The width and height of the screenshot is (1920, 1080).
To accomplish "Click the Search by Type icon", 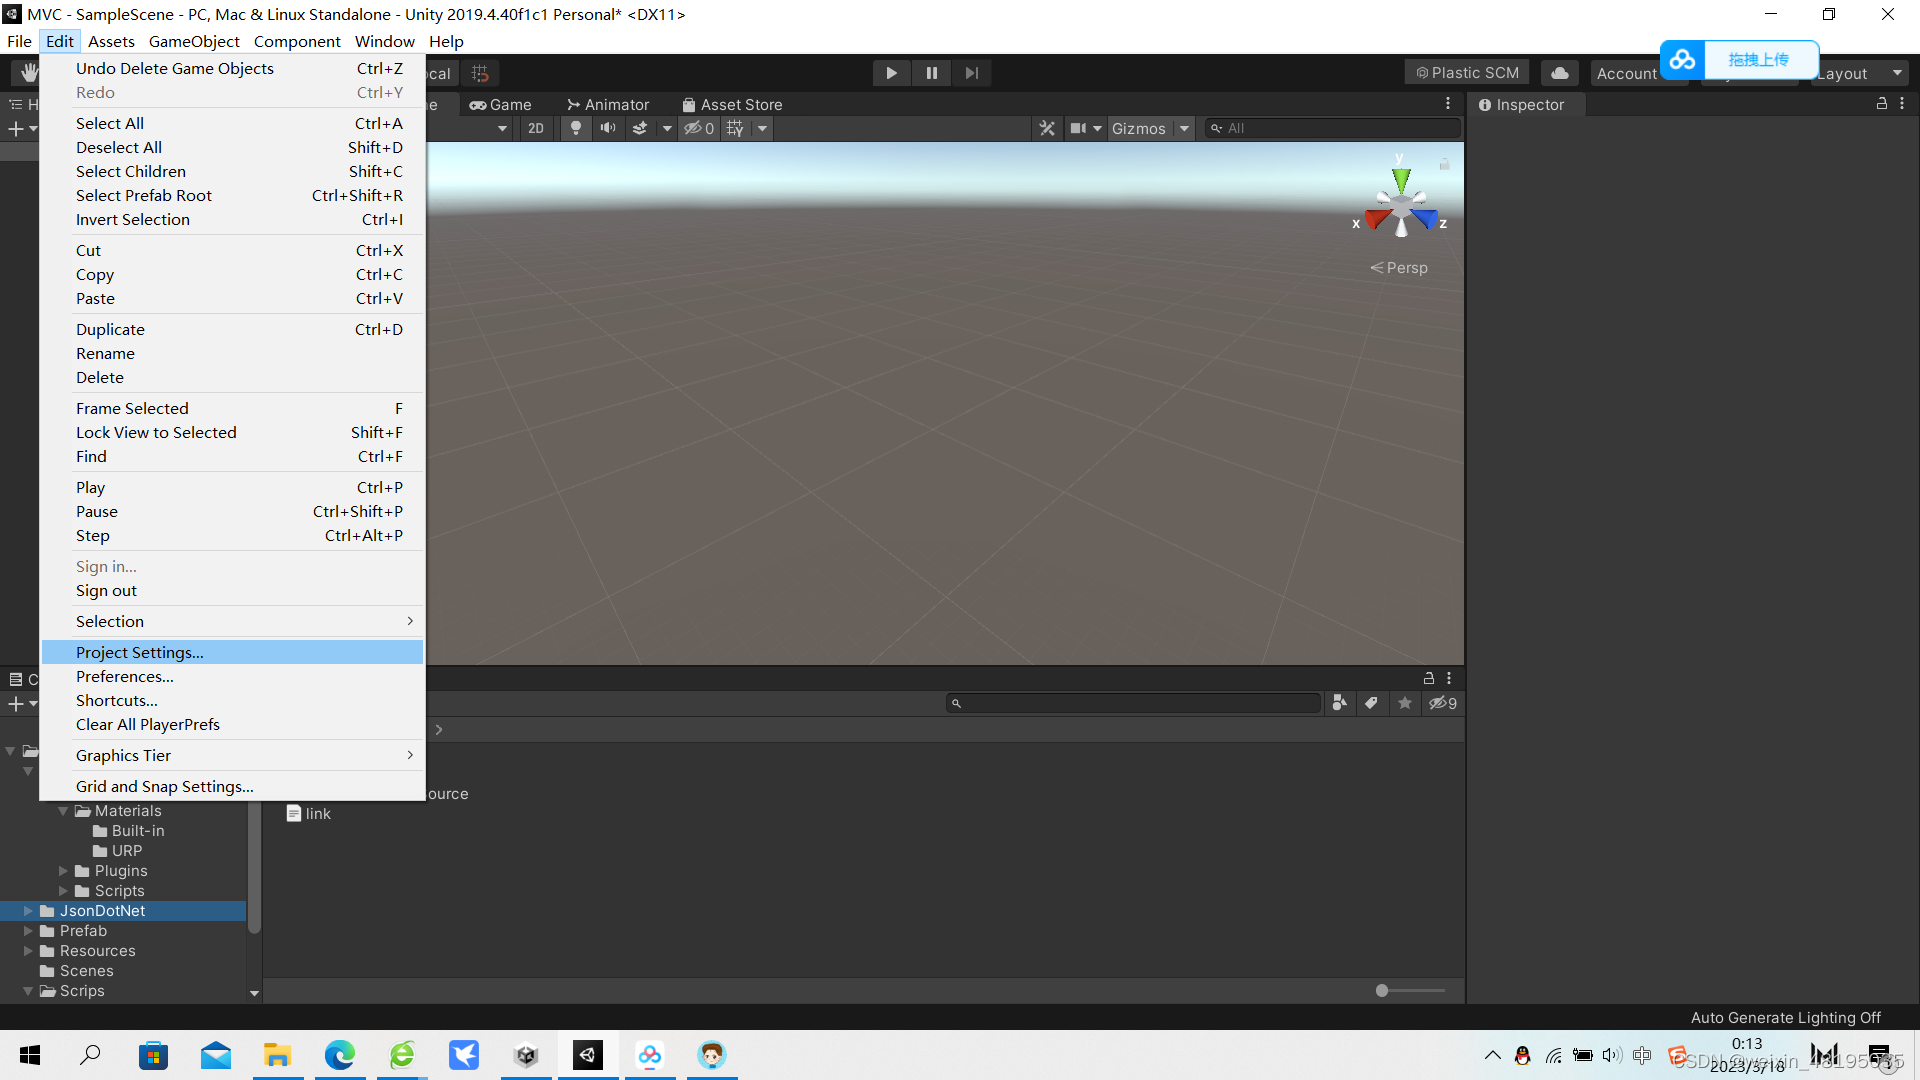I will point(1339,703).
